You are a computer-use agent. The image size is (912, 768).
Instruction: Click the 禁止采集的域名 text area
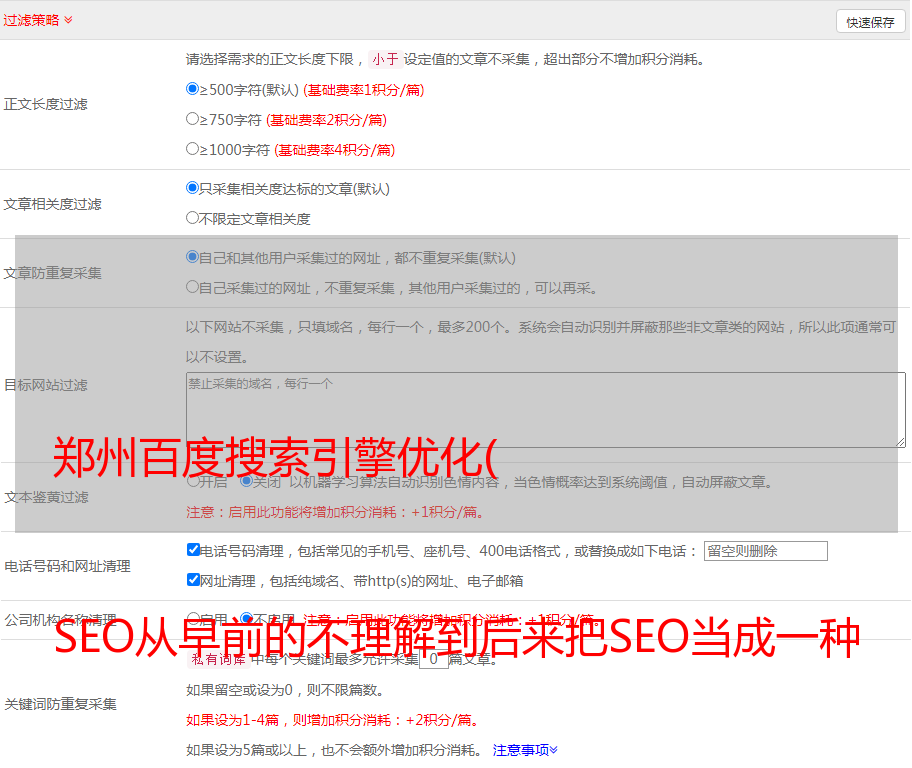coord(545,409)
